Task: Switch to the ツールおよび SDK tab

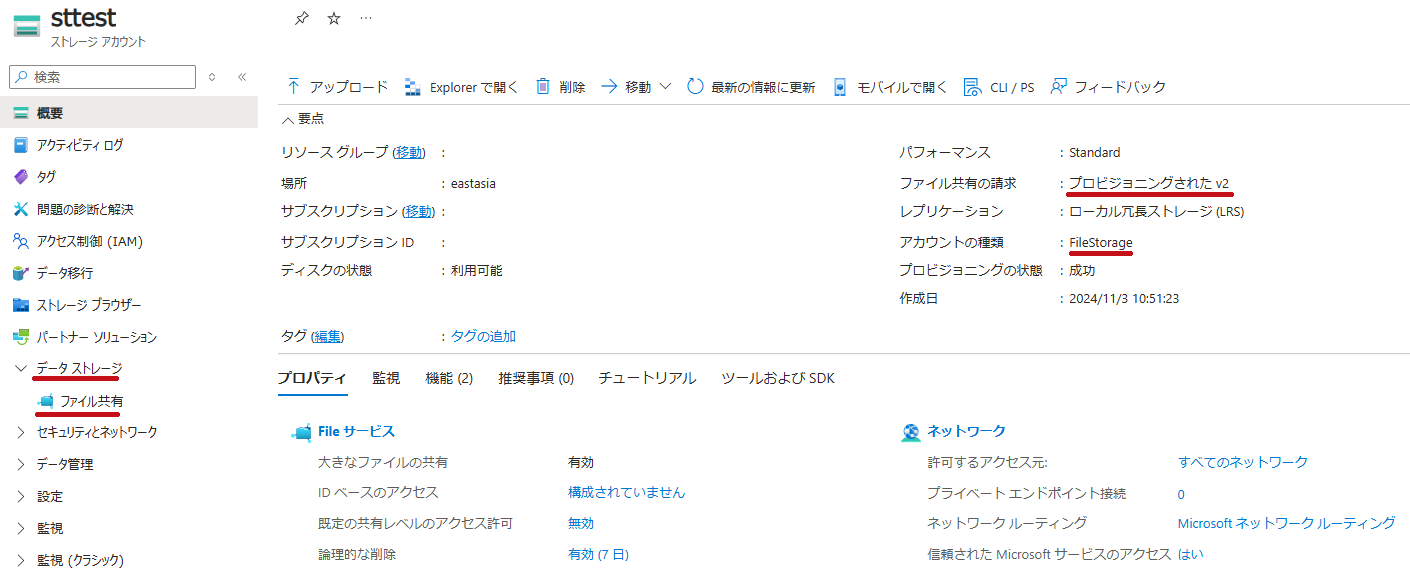Action: tap(778, 378)
